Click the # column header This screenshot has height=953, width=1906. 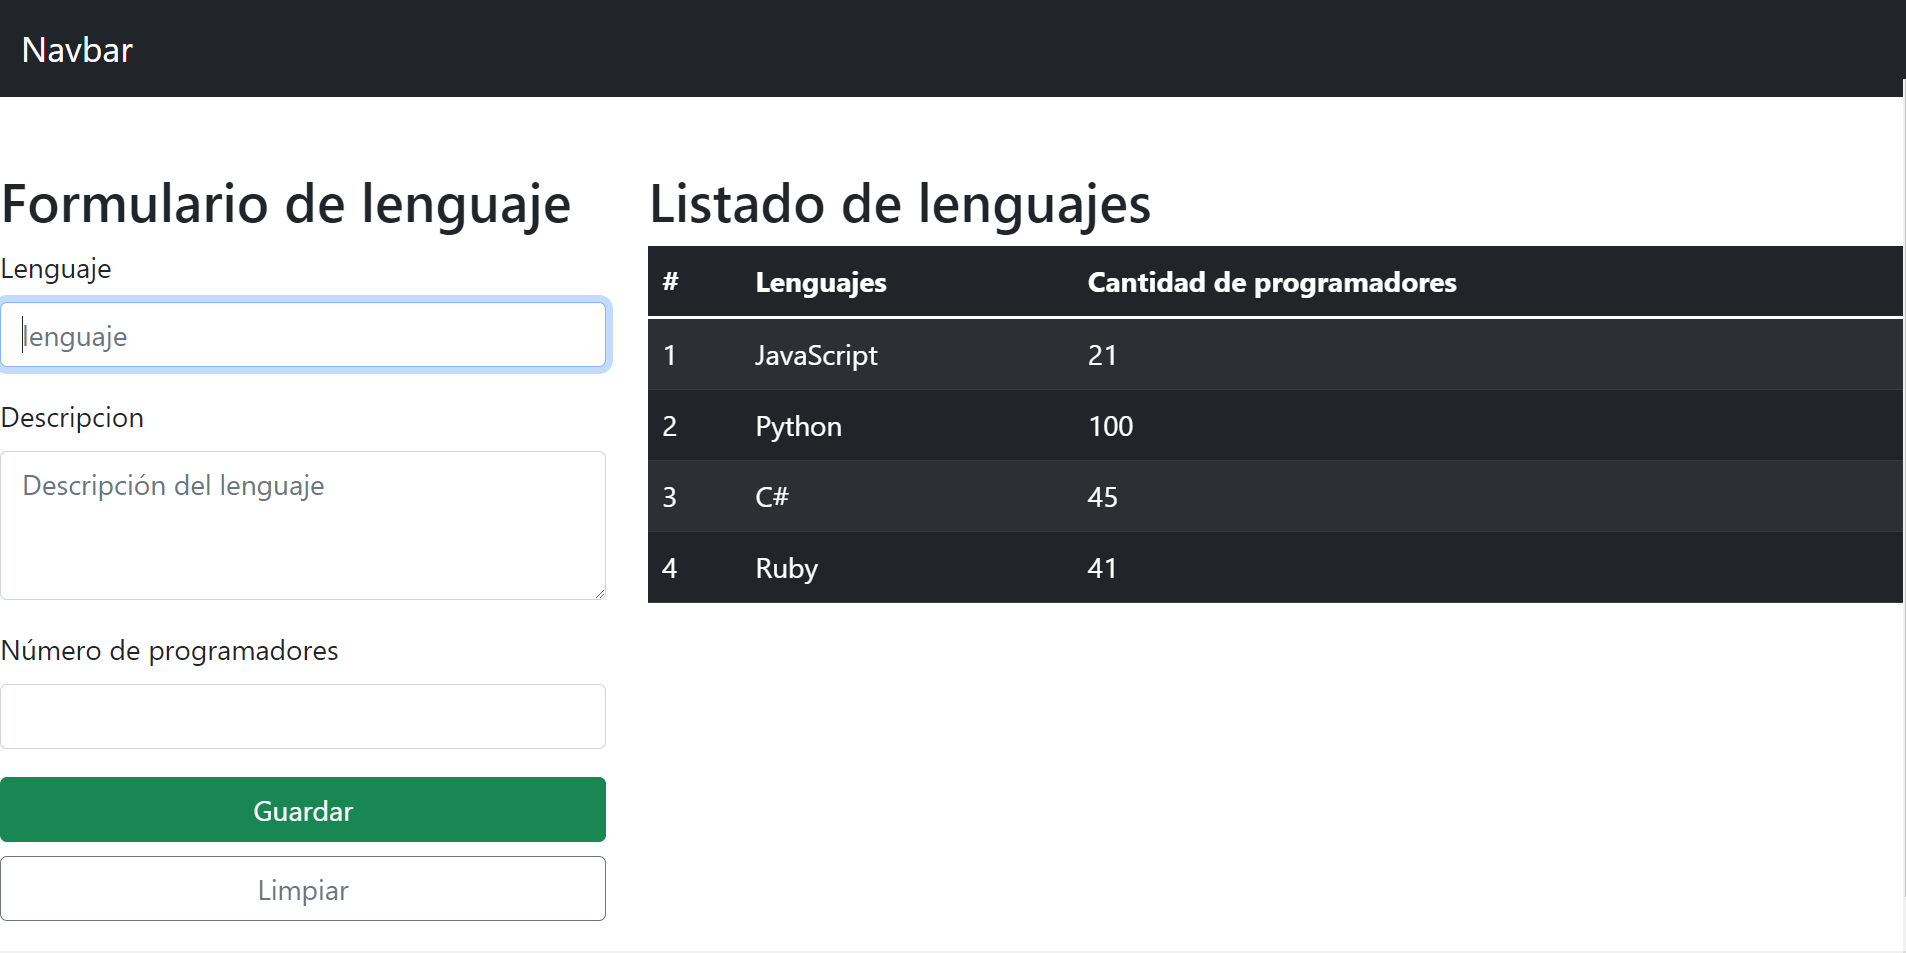click(x=670, y=282)
